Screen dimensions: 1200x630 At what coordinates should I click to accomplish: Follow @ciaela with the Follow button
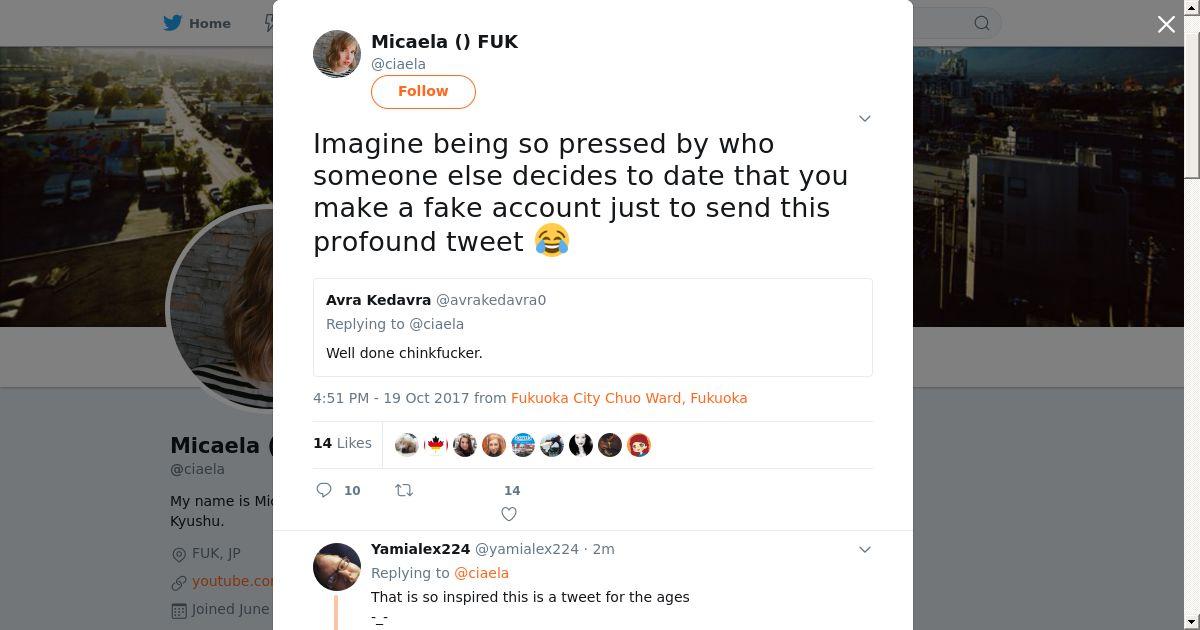point(423,91)
